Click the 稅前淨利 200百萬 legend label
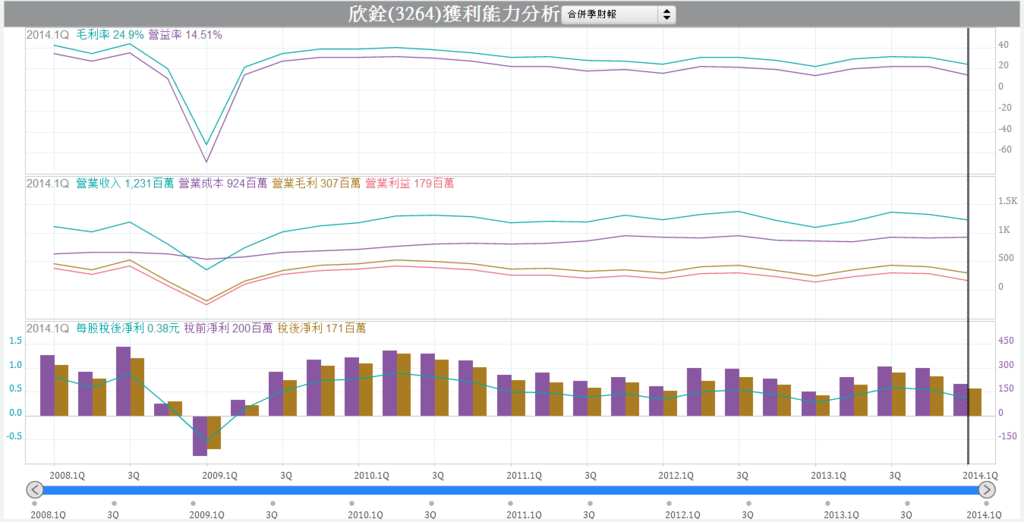The image size is (1024, 522). pos(228,328)
